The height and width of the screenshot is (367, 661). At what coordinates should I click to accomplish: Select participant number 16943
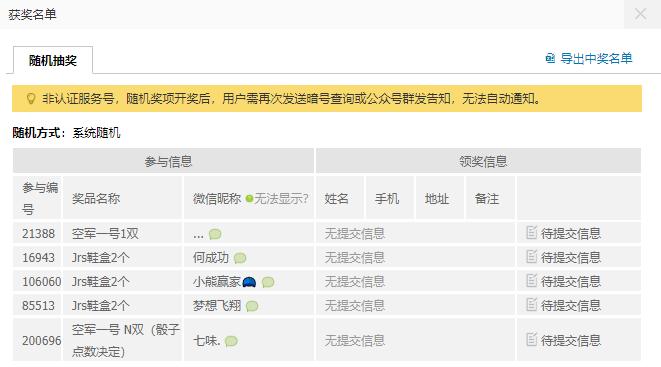click(x=38, y=257)
